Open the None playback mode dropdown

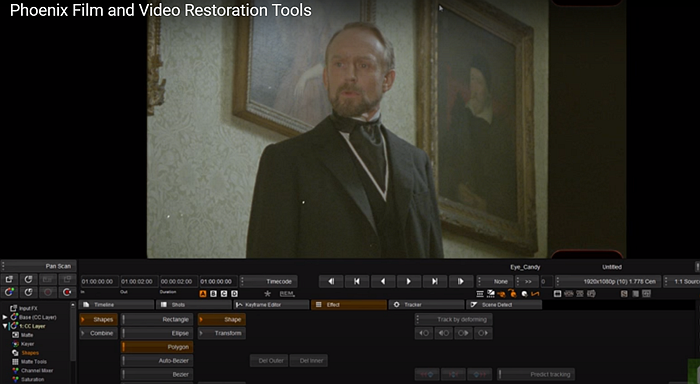click(495, 281)
